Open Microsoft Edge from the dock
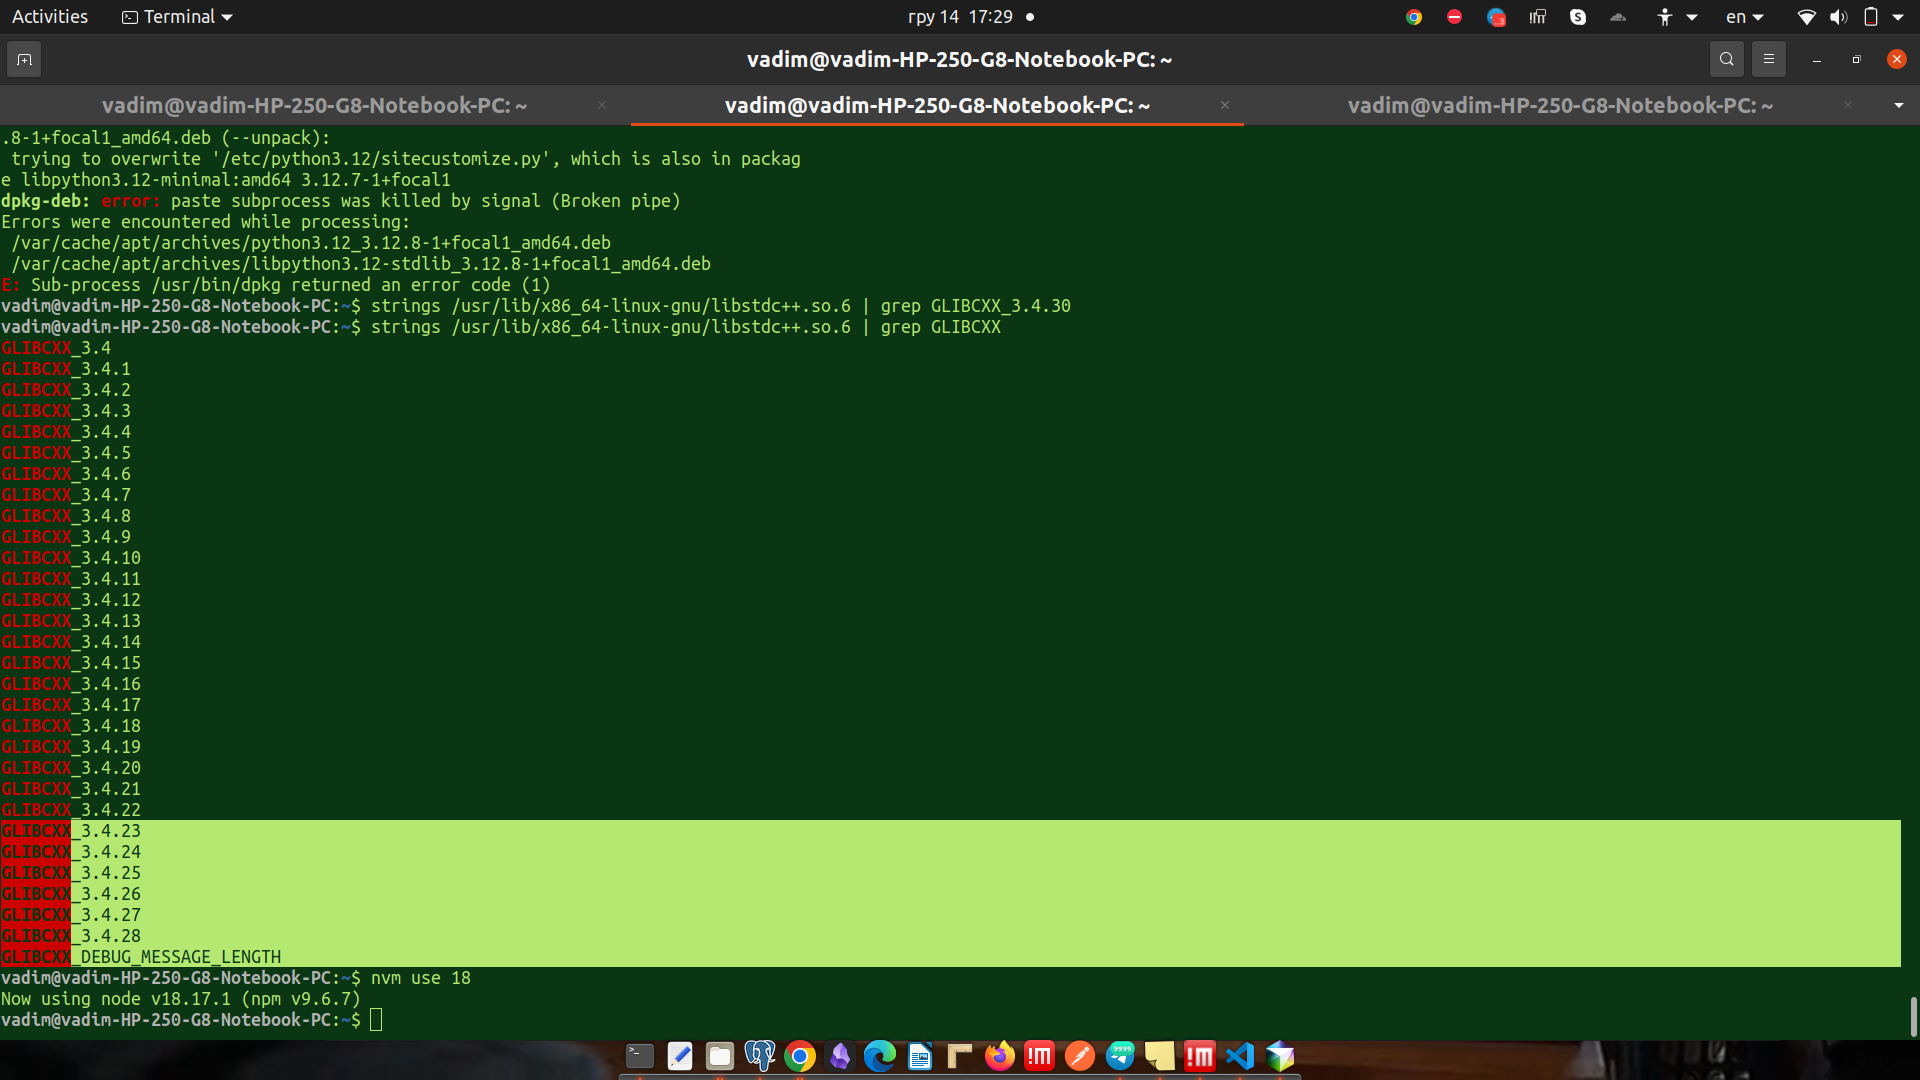1920x1080 pixels. 879,1056
